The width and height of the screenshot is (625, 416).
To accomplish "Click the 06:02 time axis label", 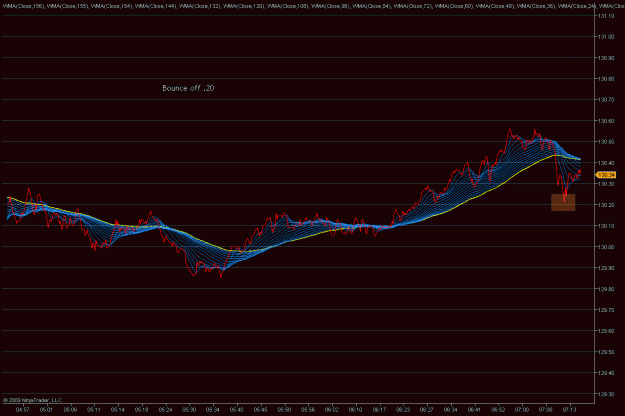I will (x=332, y=410).
